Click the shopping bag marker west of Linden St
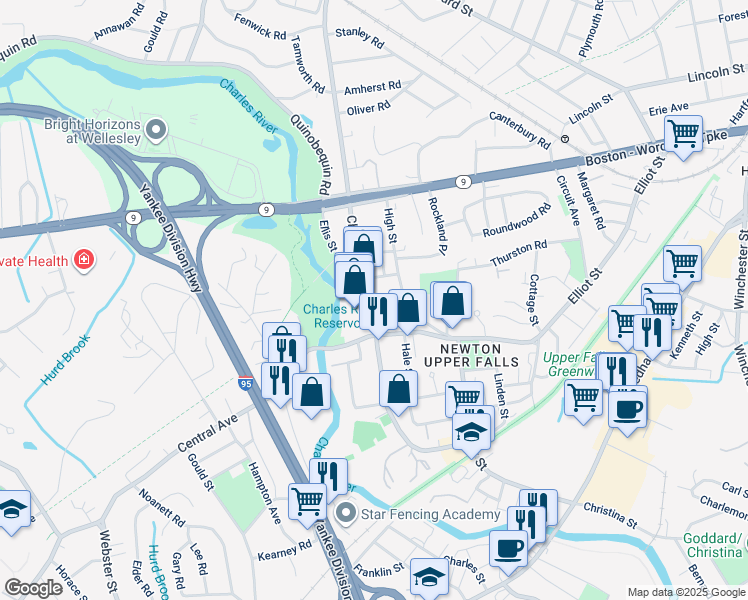The image size is (748, 600). click(x=398, y=390)
